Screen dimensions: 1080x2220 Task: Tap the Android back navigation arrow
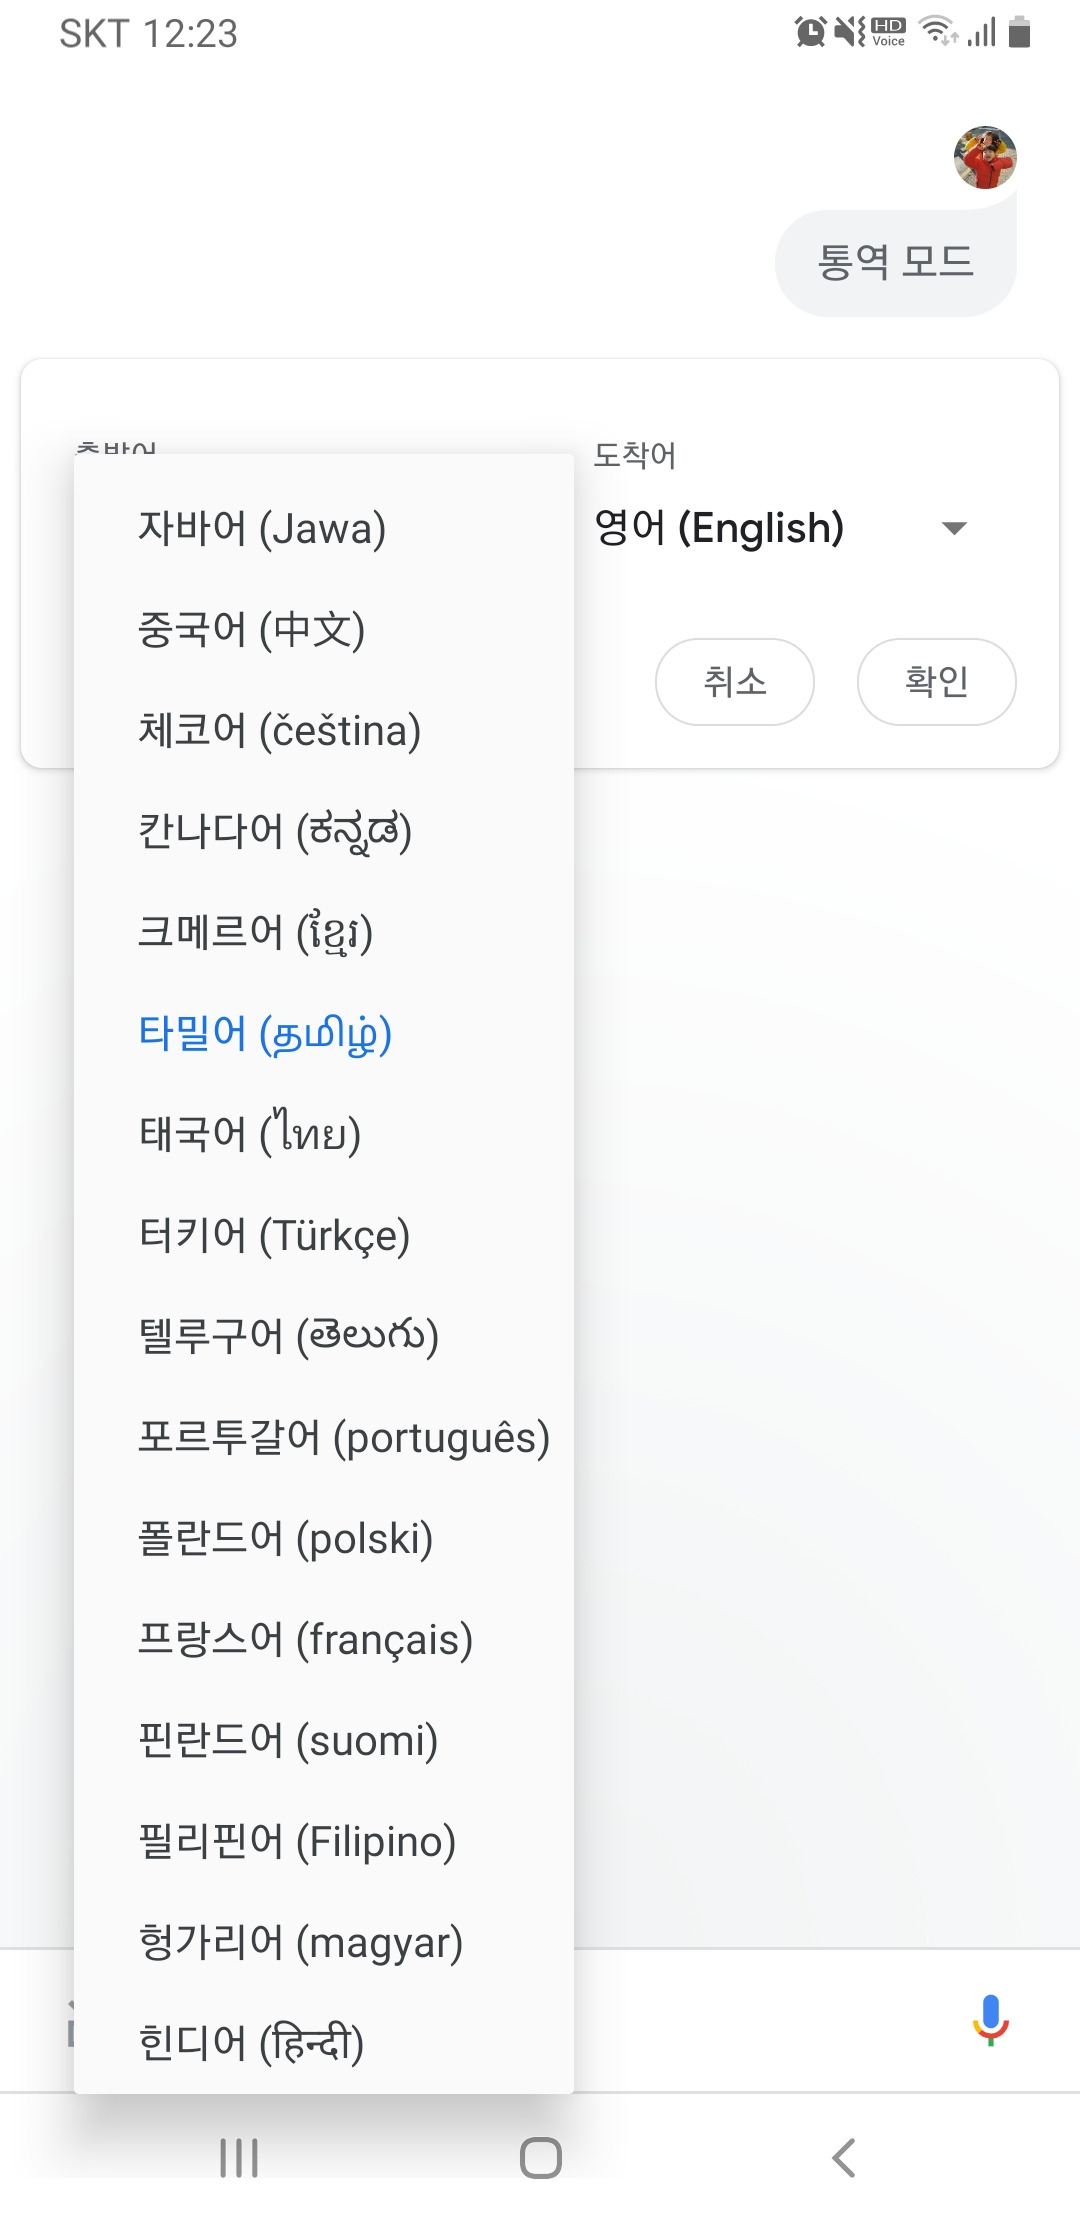tap(843, 2158)
